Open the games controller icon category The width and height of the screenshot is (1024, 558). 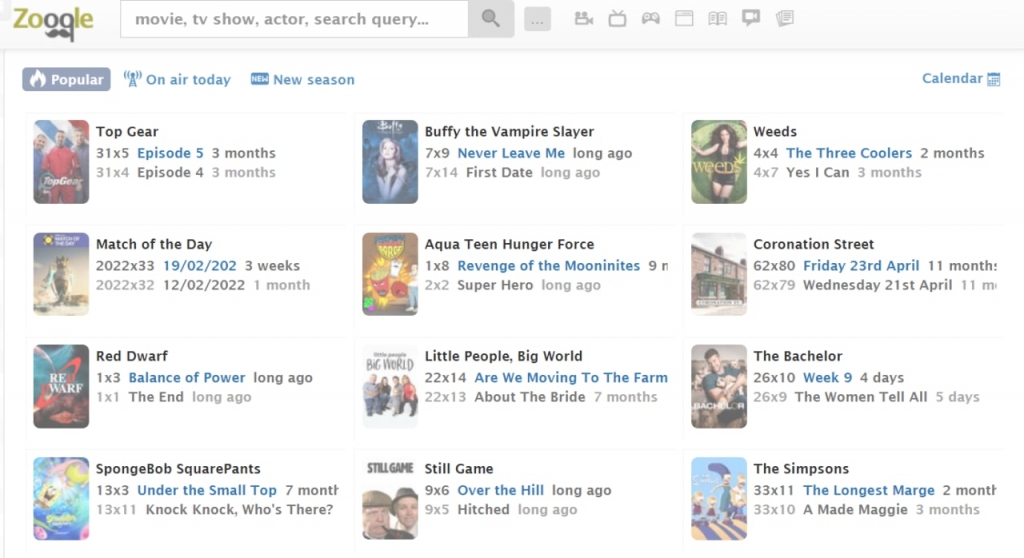(x=650, y=18)
